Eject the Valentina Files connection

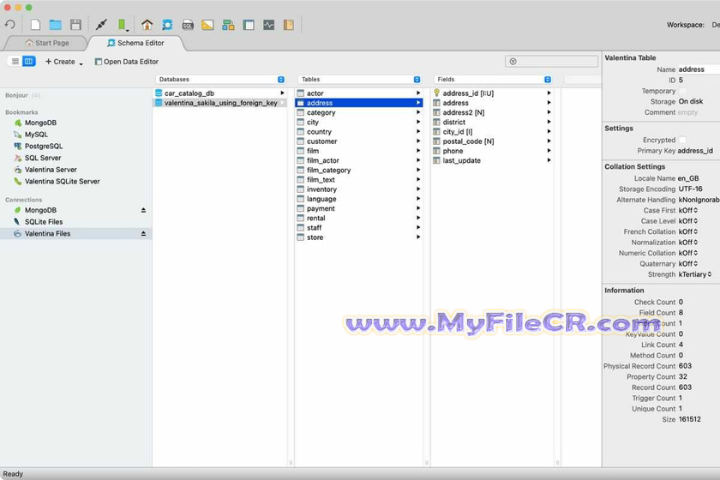143,233
